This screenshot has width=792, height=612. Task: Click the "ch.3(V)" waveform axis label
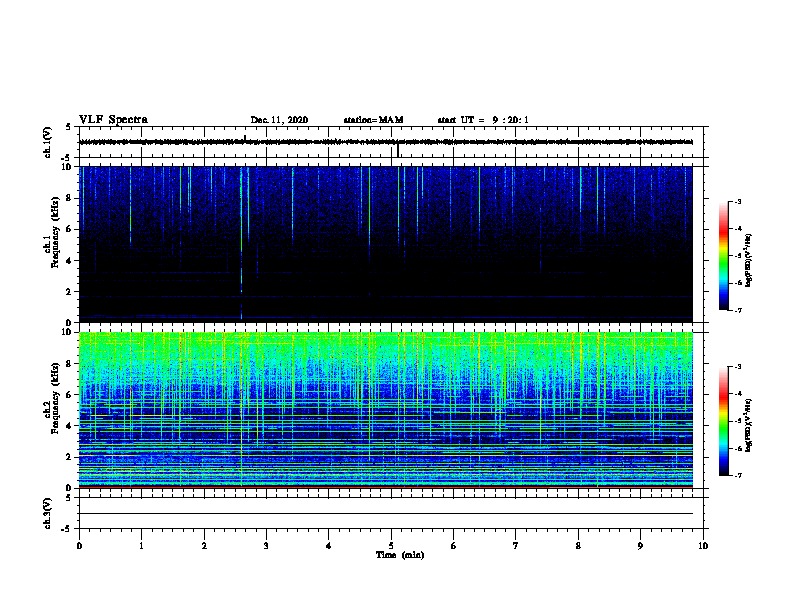(x=47, y=513)
